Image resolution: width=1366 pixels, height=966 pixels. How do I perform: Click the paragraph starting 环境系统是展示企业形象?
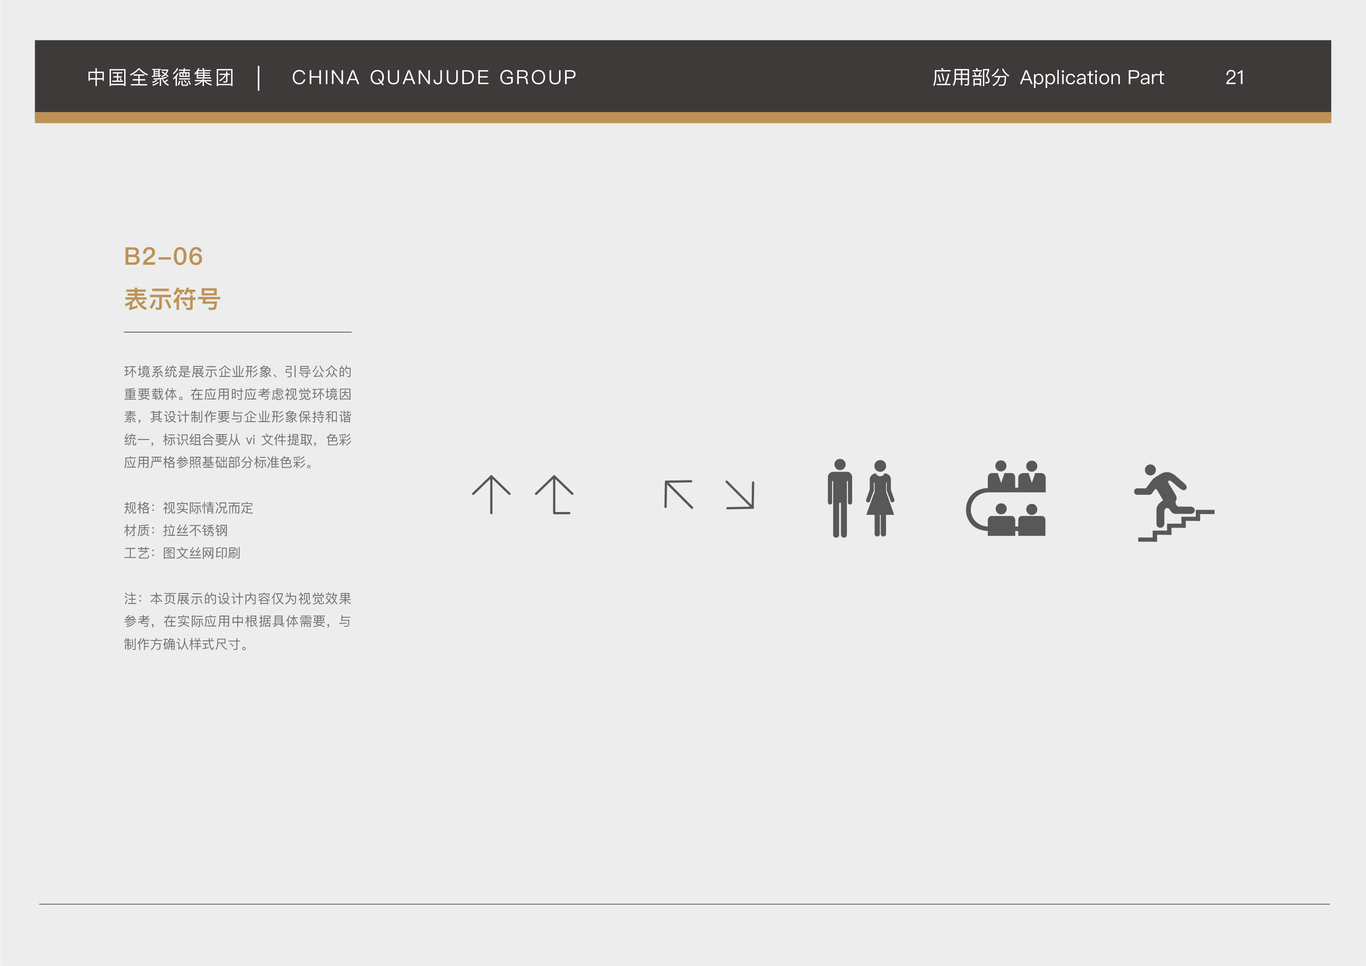click(x=238, y=417)
